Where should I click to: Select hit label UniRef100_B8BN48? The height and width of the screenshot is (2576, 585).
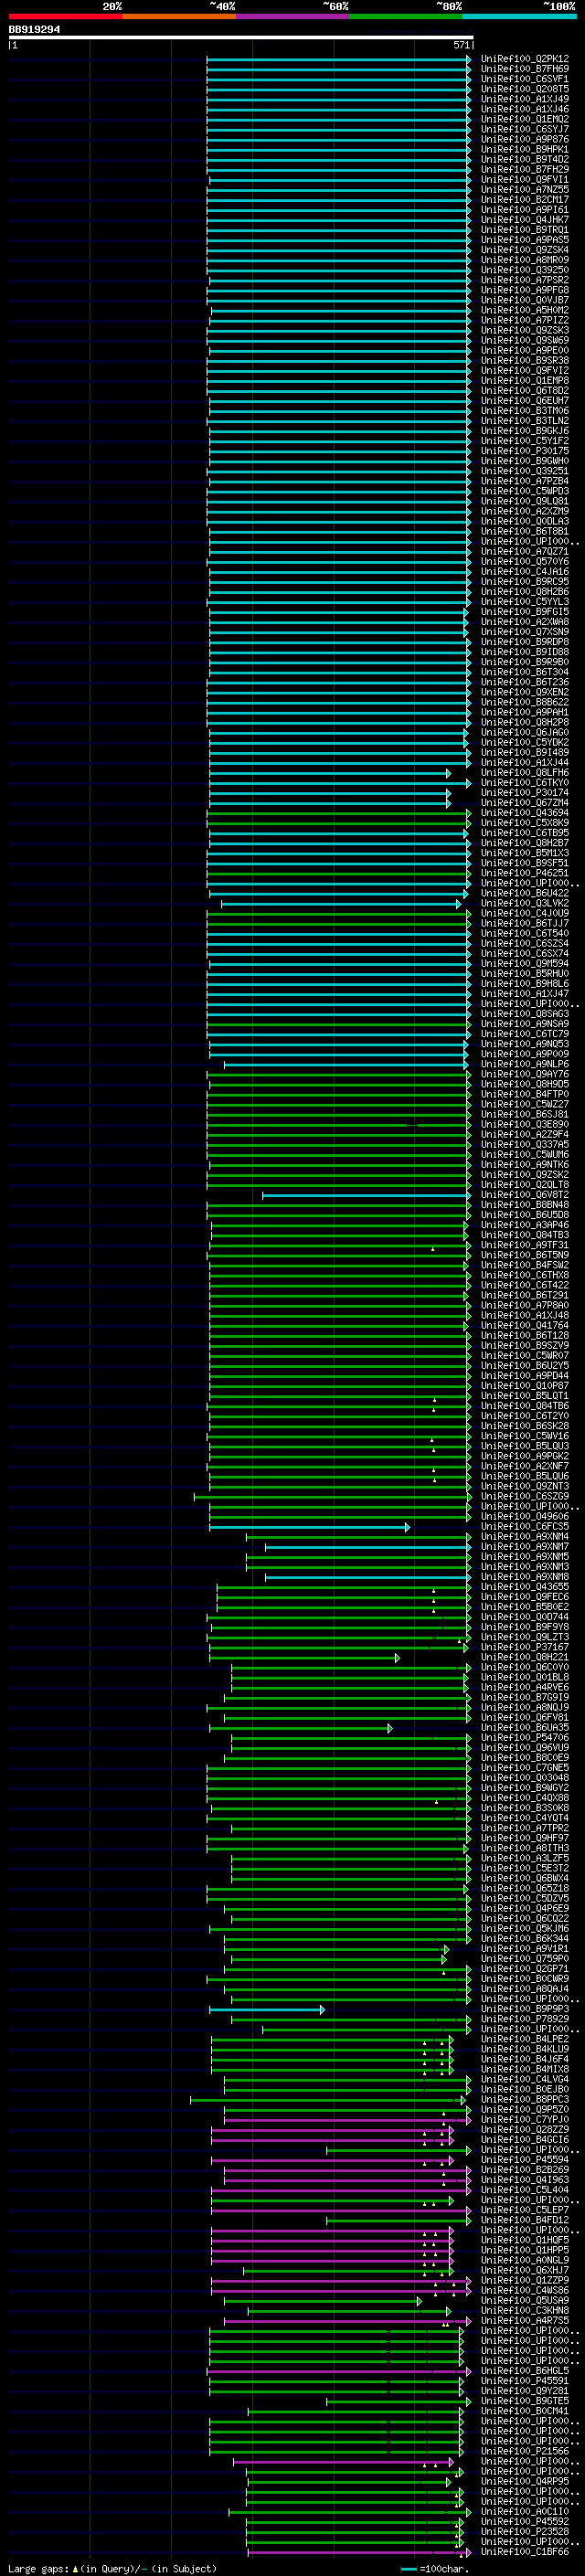coord(525,1205)
